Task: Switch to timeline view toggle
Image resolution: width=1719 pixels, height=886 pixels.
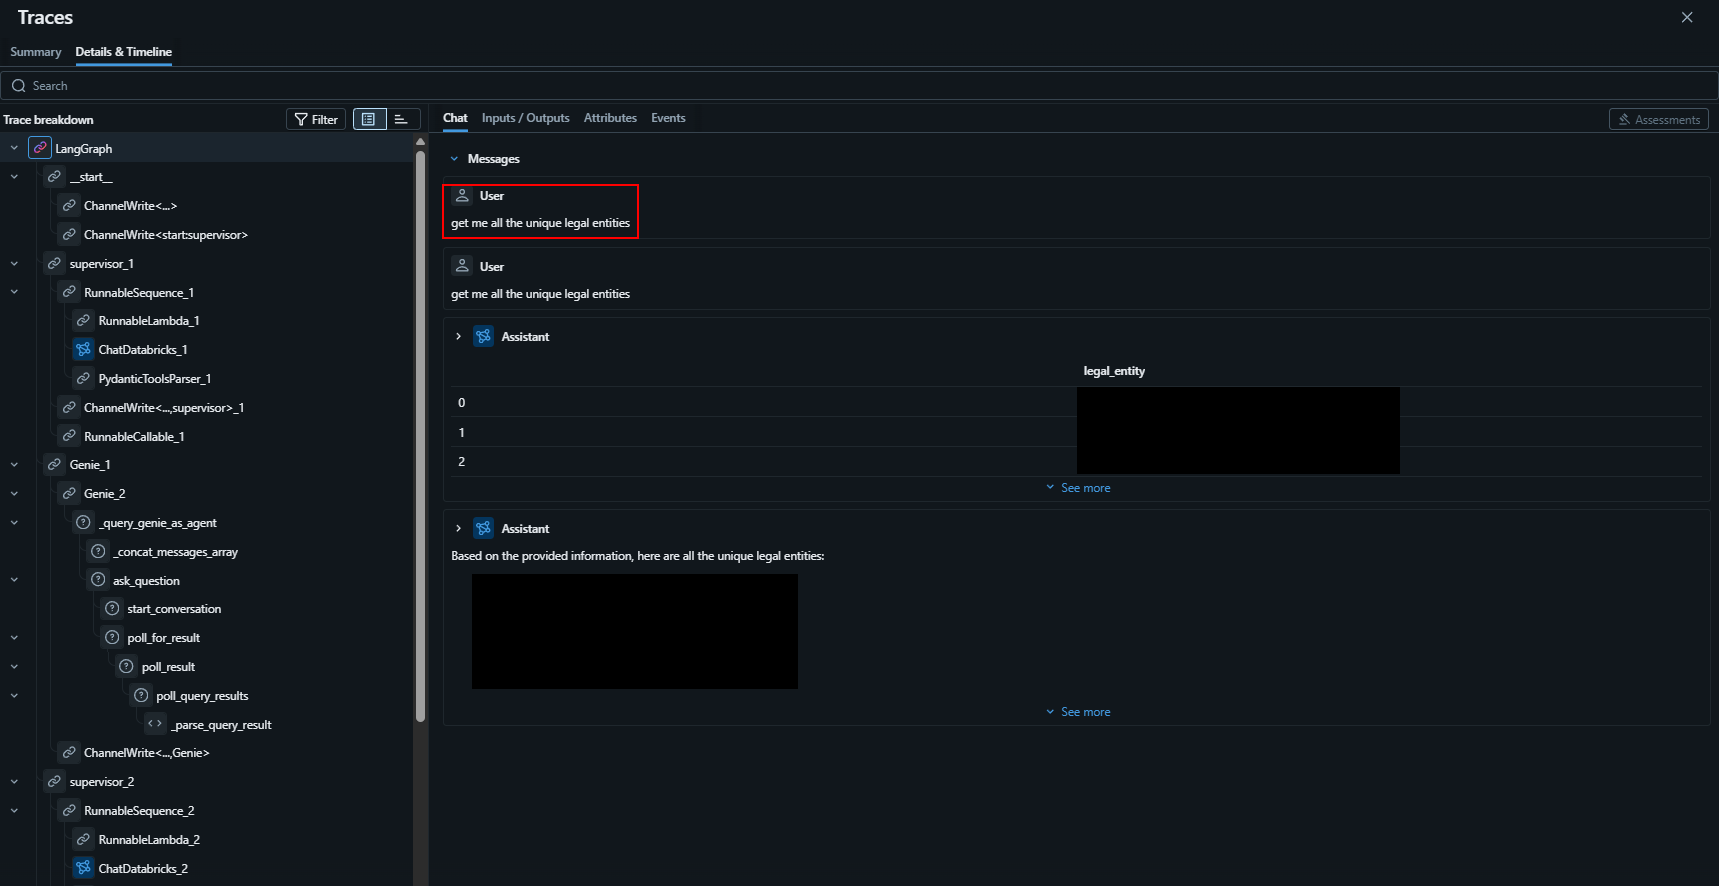Action: pos(402,119)
